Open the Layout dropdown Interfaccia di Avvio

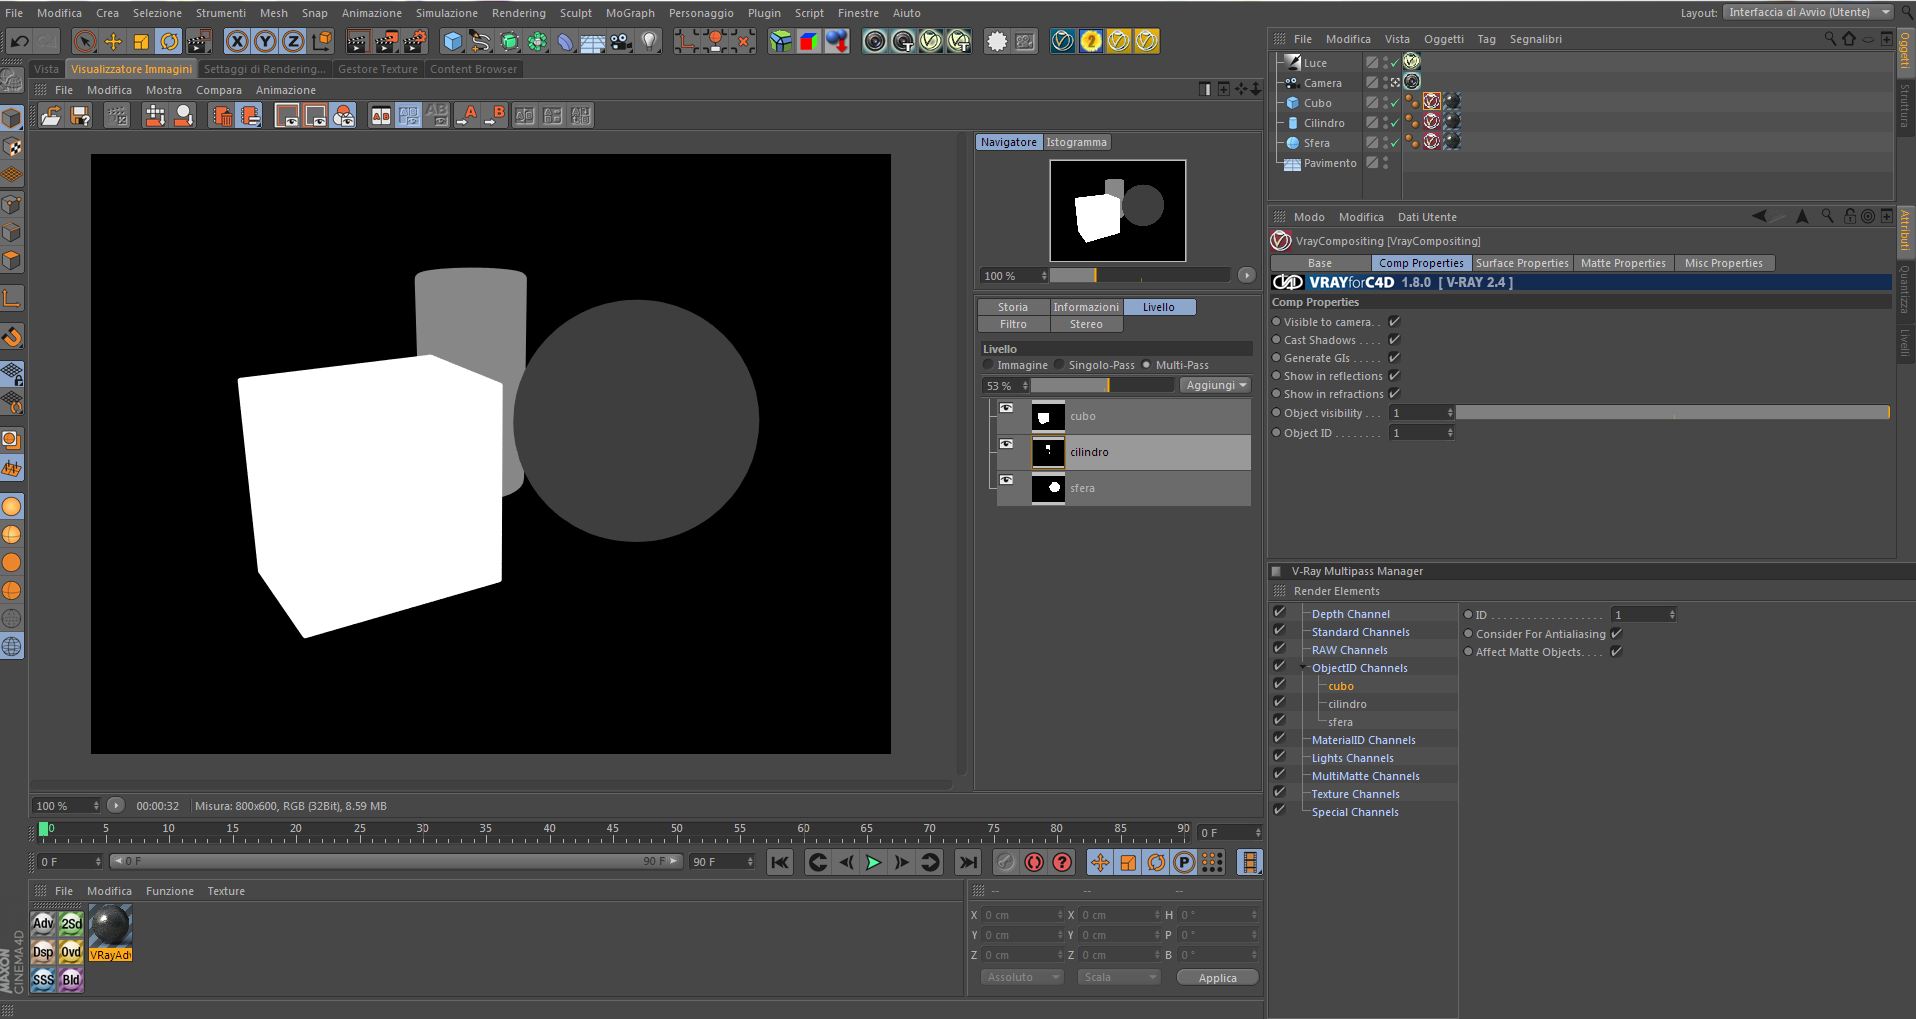coord(1808,12)
